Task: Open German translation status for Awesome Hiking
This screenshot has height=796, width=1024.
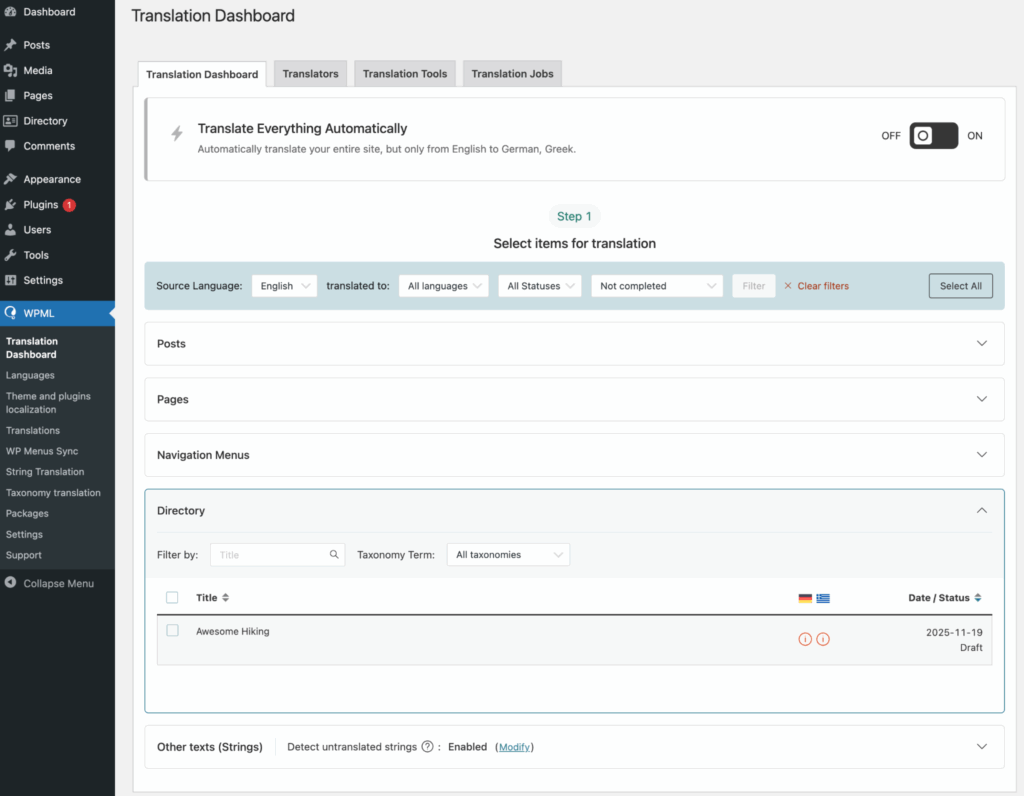Action: click(x=805, y=638)
